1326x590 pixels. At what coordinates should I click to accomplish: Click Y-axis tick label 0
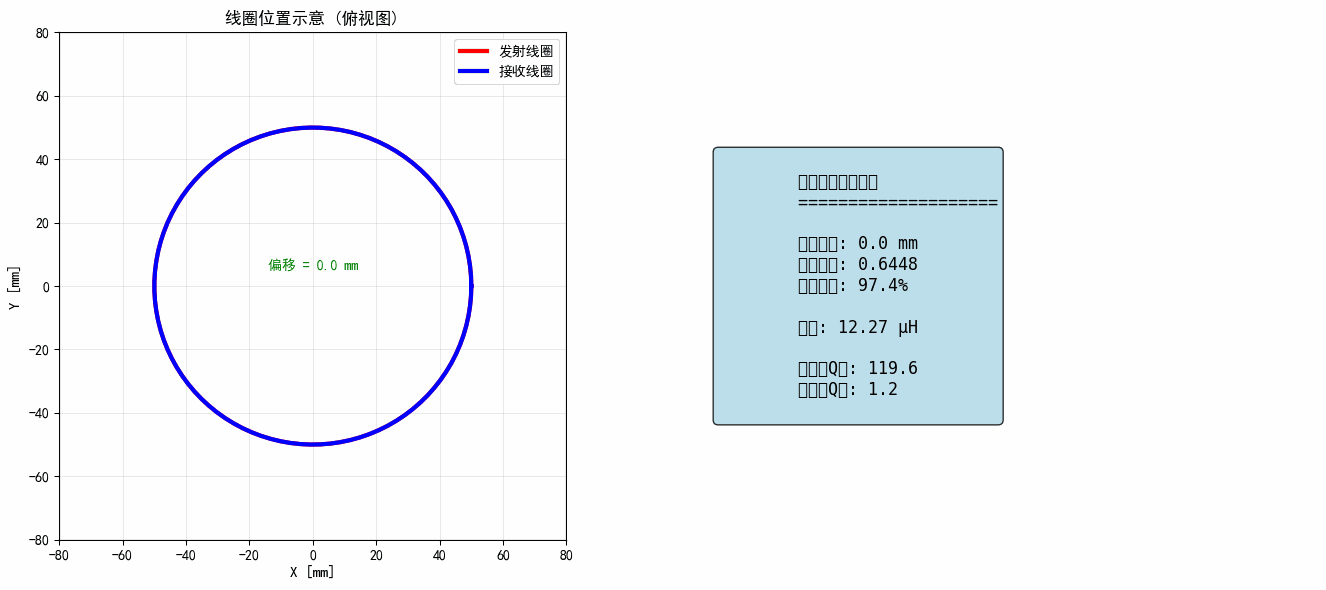46,287
